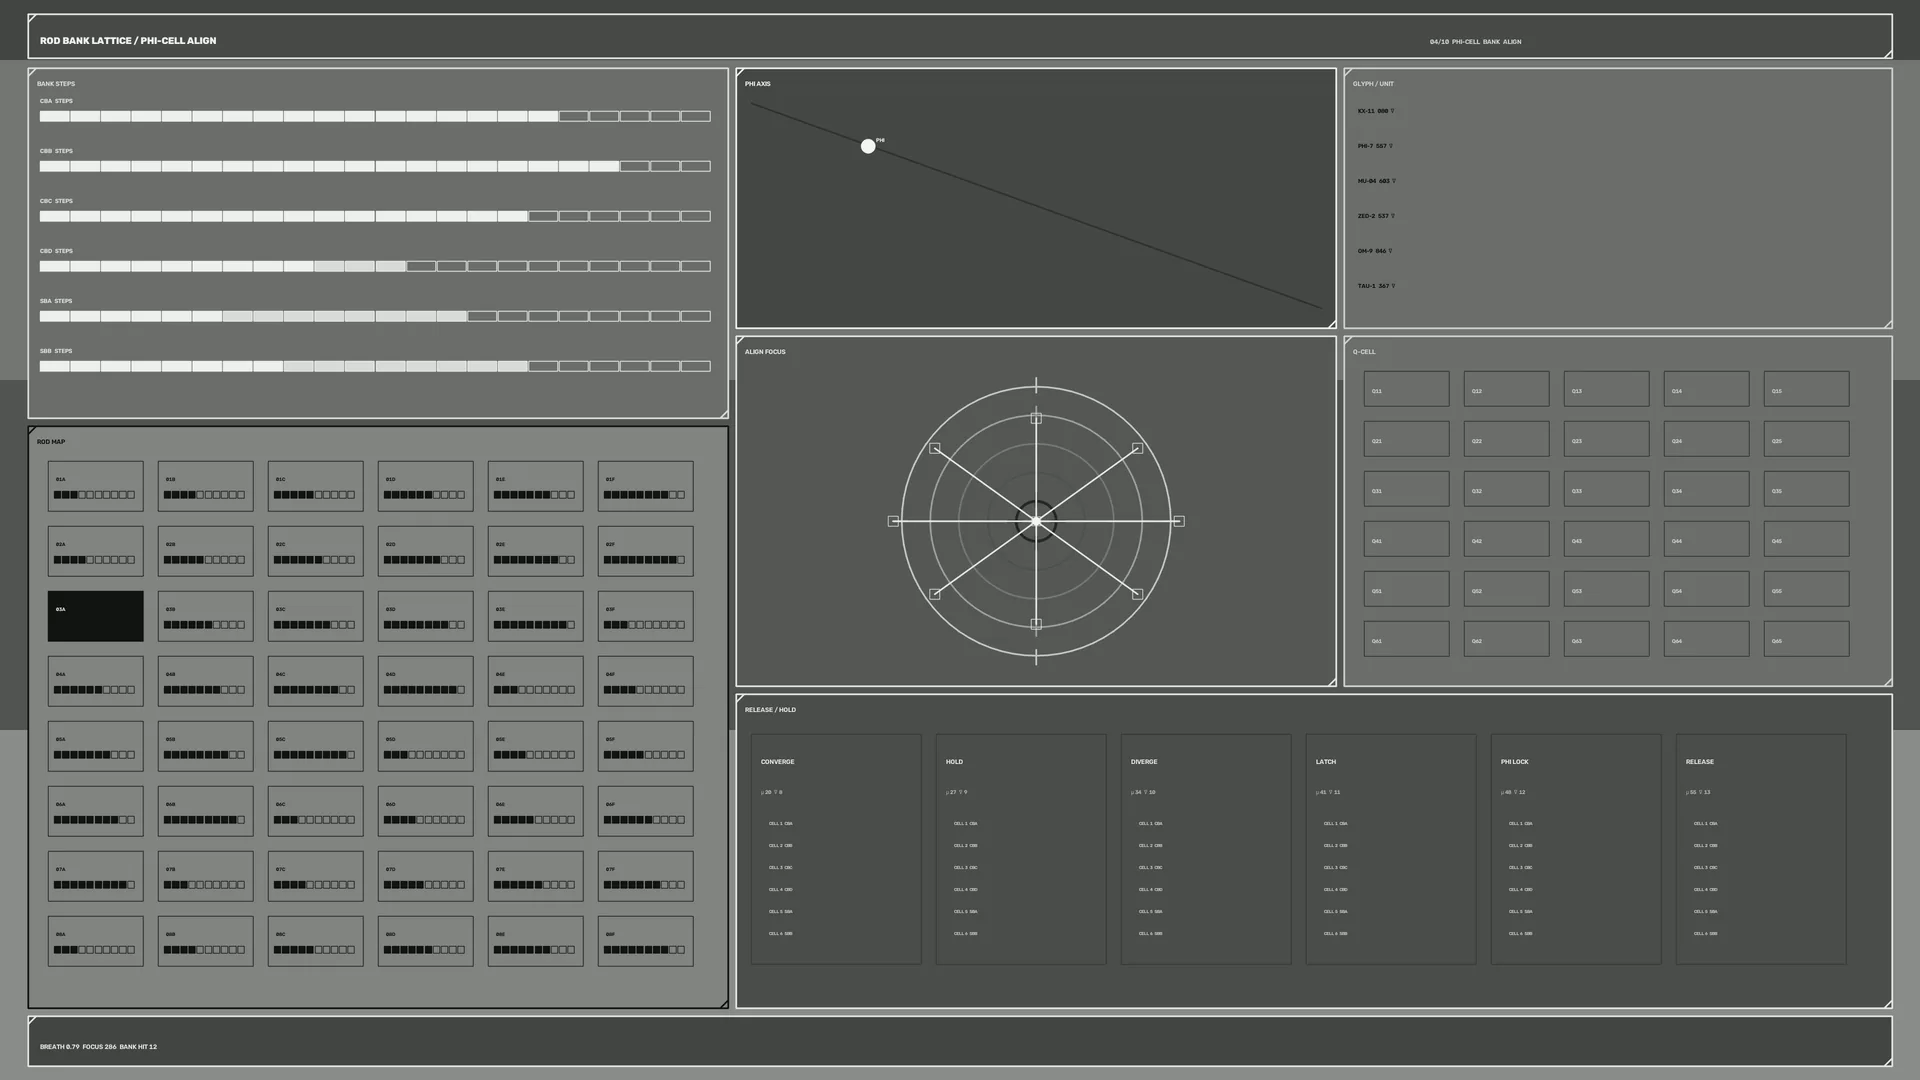1920x1080 pixels.
Task: Adjust the CBC STEPS bar
Action: (x=375, y=216)
